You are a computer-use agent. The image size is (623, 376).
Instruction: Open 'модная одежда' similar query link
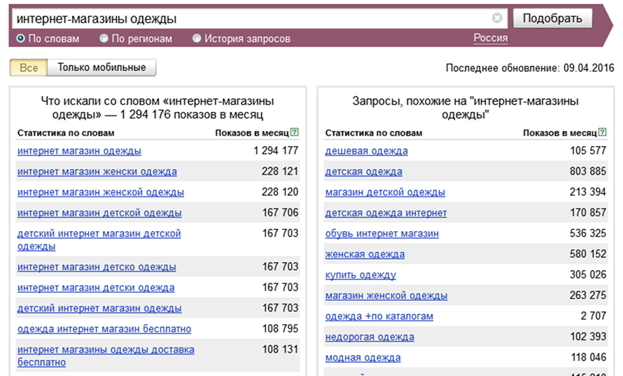pos(363,358)
